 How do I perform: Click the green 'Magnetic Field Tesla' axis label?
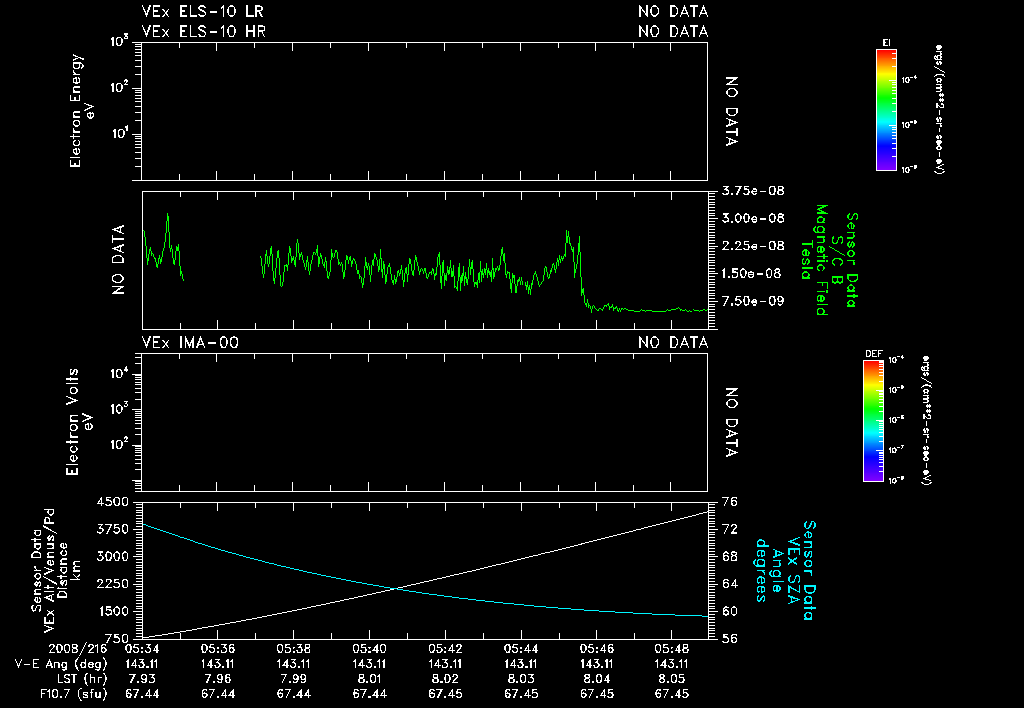[x=814, y=260]
